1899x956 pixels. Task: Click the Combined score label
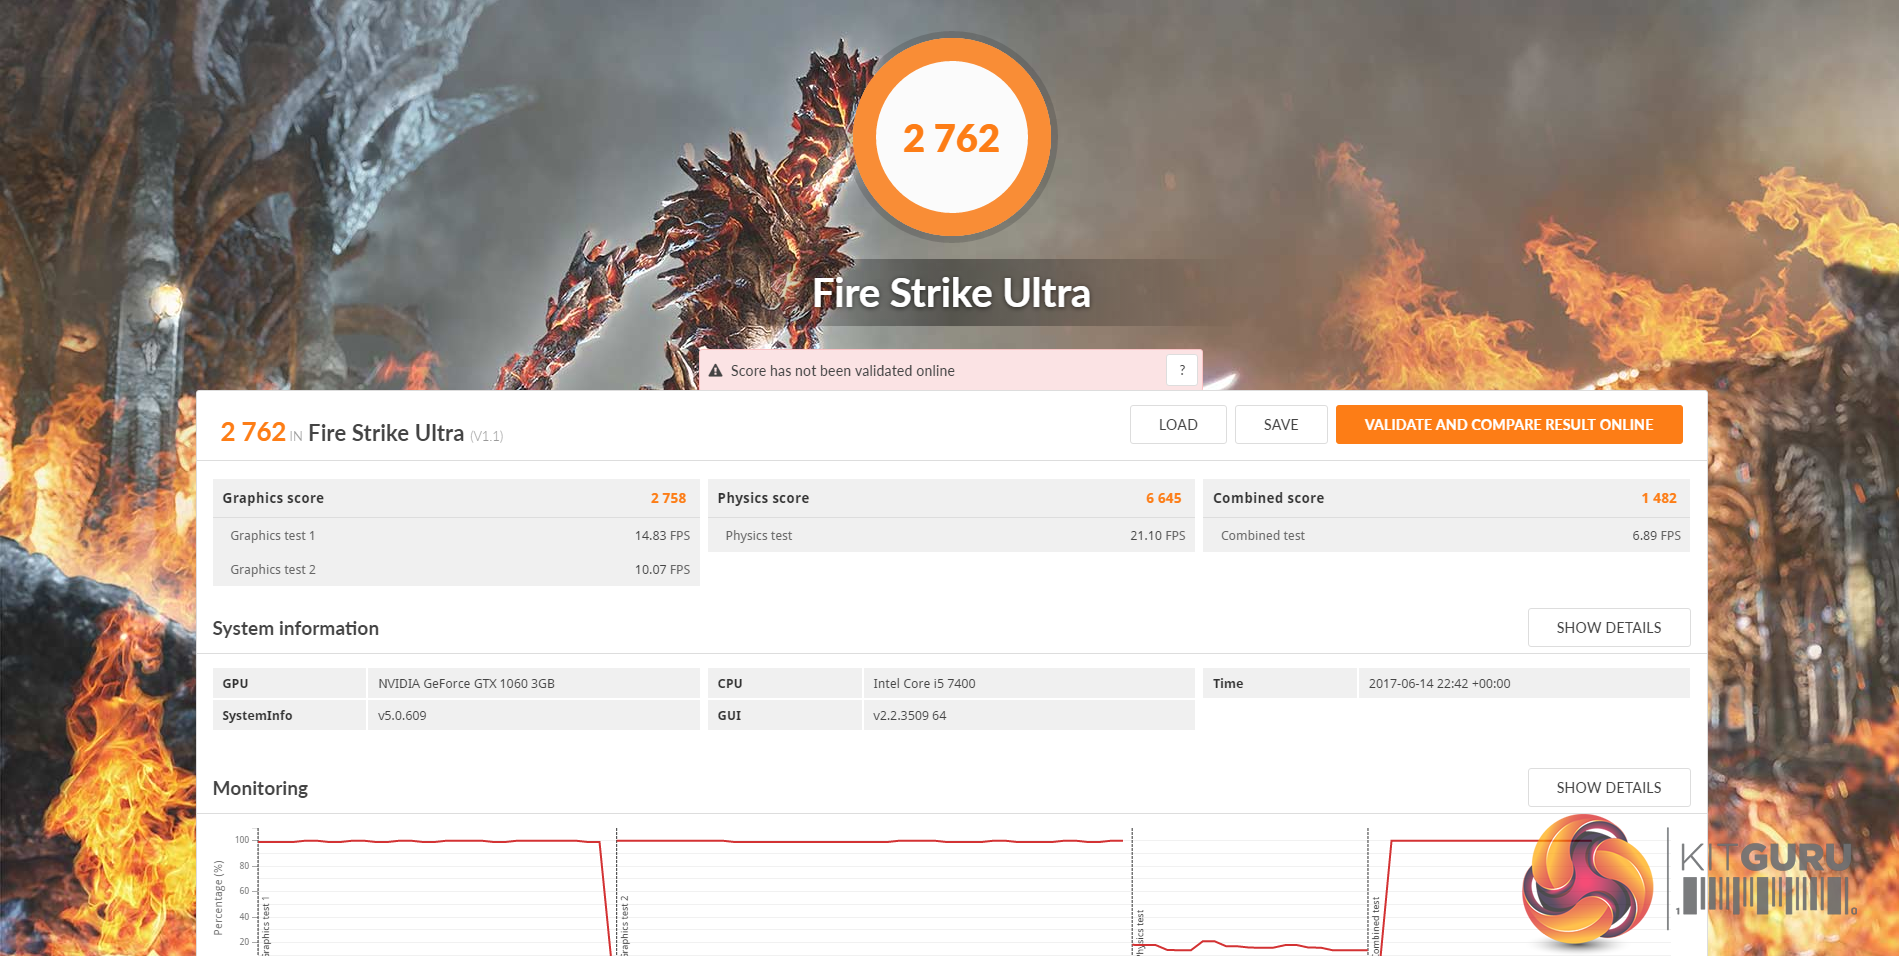1268,498
